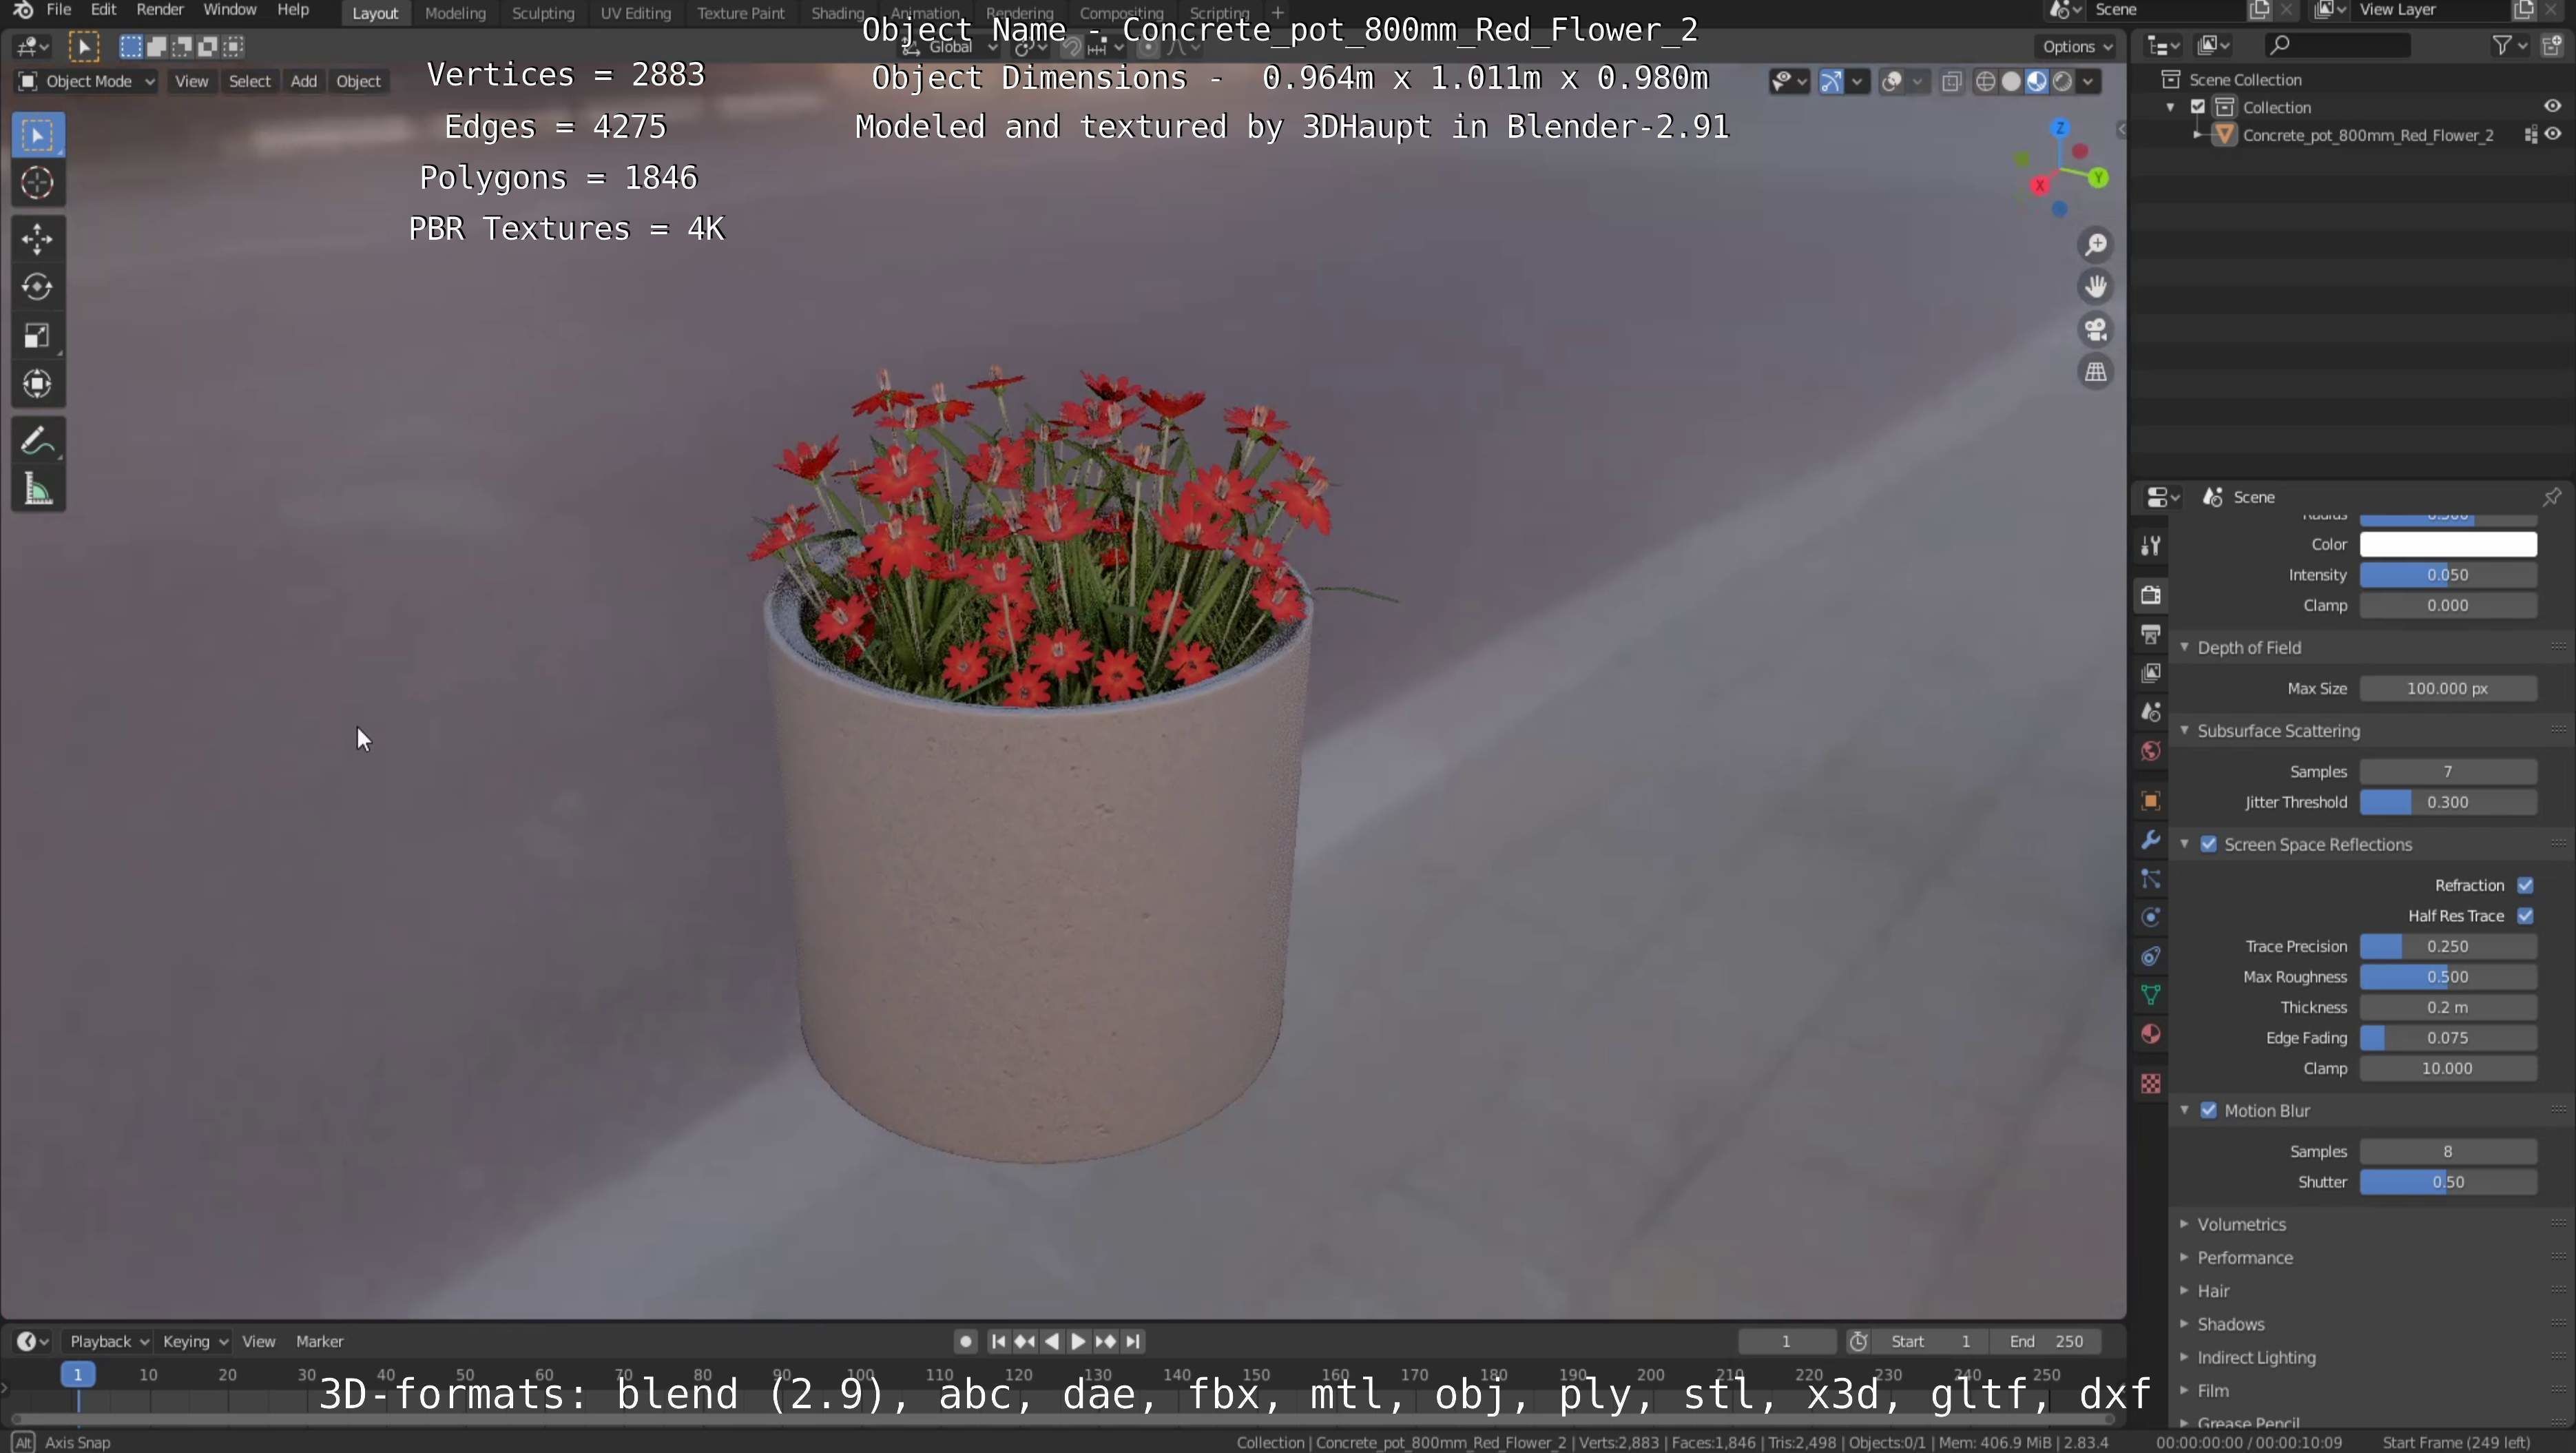
Task: Open the Modifiers properties tab
Action: click(x=2150, y=840)
